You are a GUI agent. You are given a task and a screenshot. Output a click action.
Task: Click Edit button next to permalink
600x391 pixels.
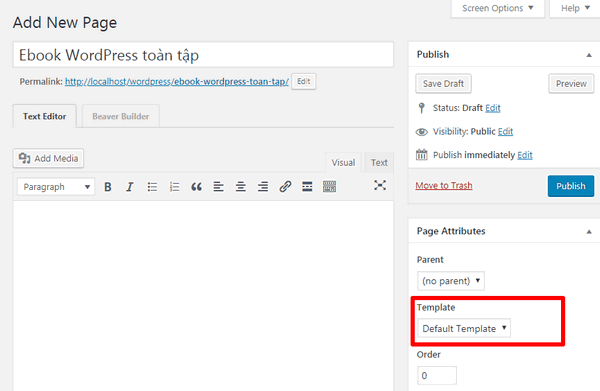tap(303, 81)
